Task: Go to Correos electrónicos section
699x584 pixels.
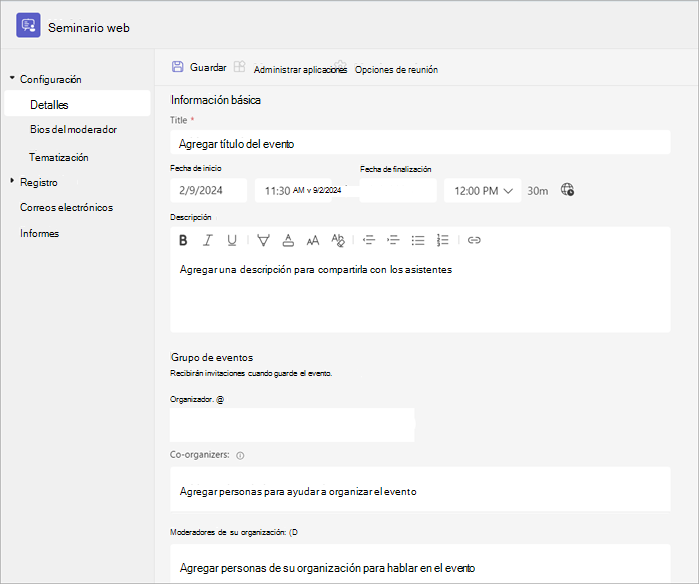Action: coord(66,207)
